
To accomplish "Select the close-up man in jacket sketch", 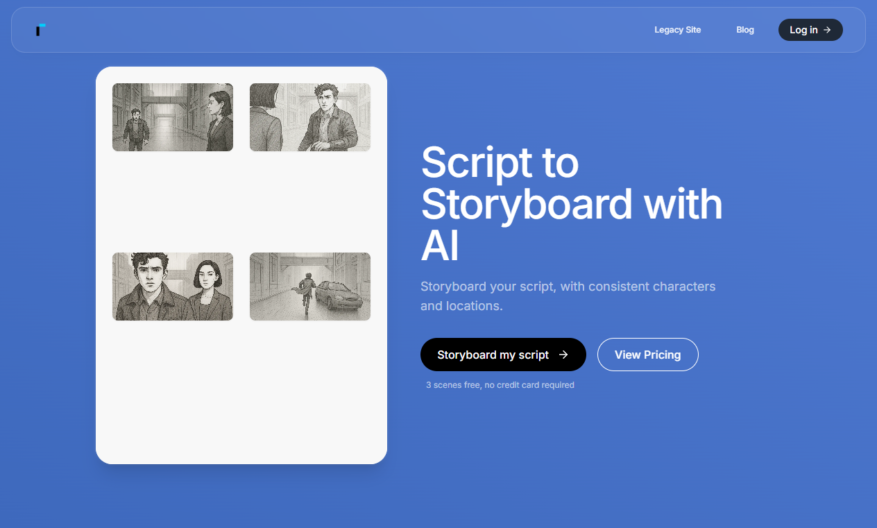I will [x=310, y=117].
